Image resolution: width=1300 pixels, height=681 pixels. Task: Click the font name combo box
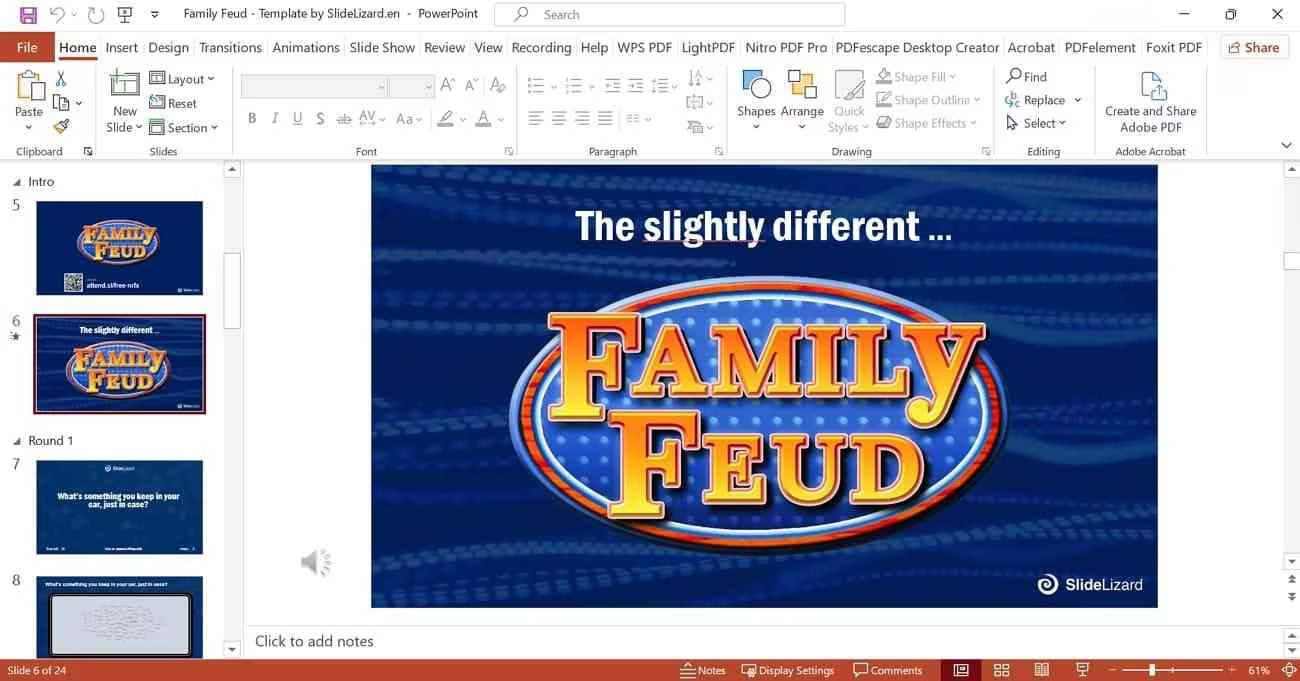[x=314, y=86]
